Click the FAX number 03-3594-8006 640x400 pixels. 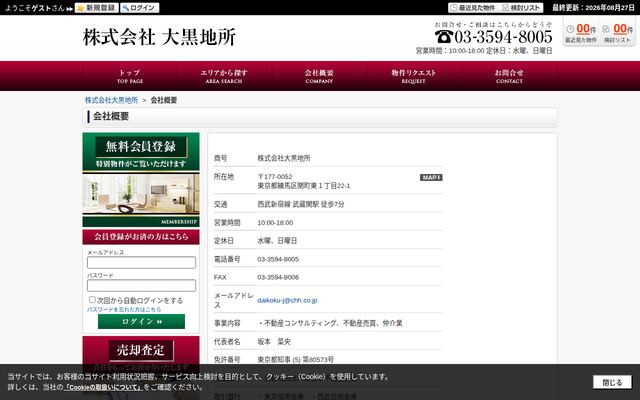[278, 278]
